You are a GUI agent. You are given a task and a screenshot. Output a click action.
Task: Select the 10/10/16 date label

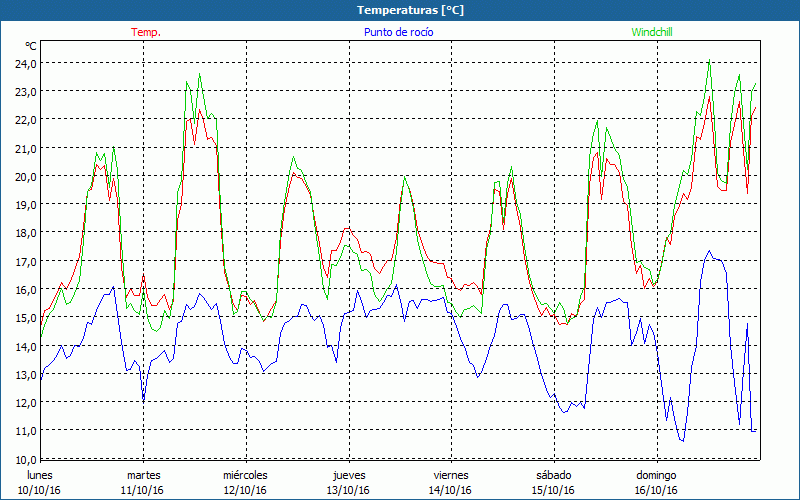(x=40, y=490)
